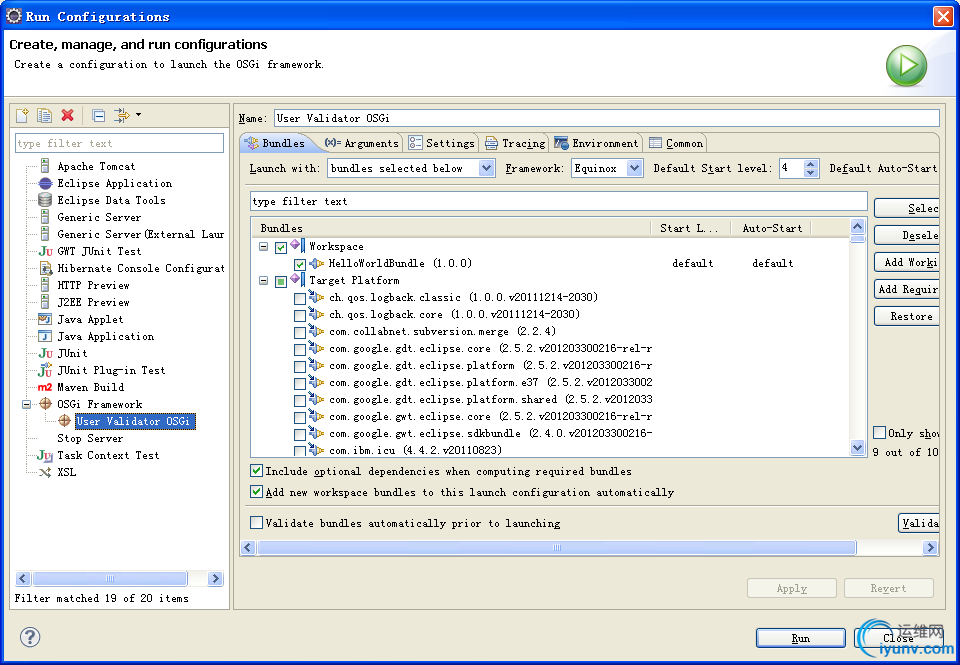
Task: Toggle the Workspace checkbox
Action: click(281, 247)
